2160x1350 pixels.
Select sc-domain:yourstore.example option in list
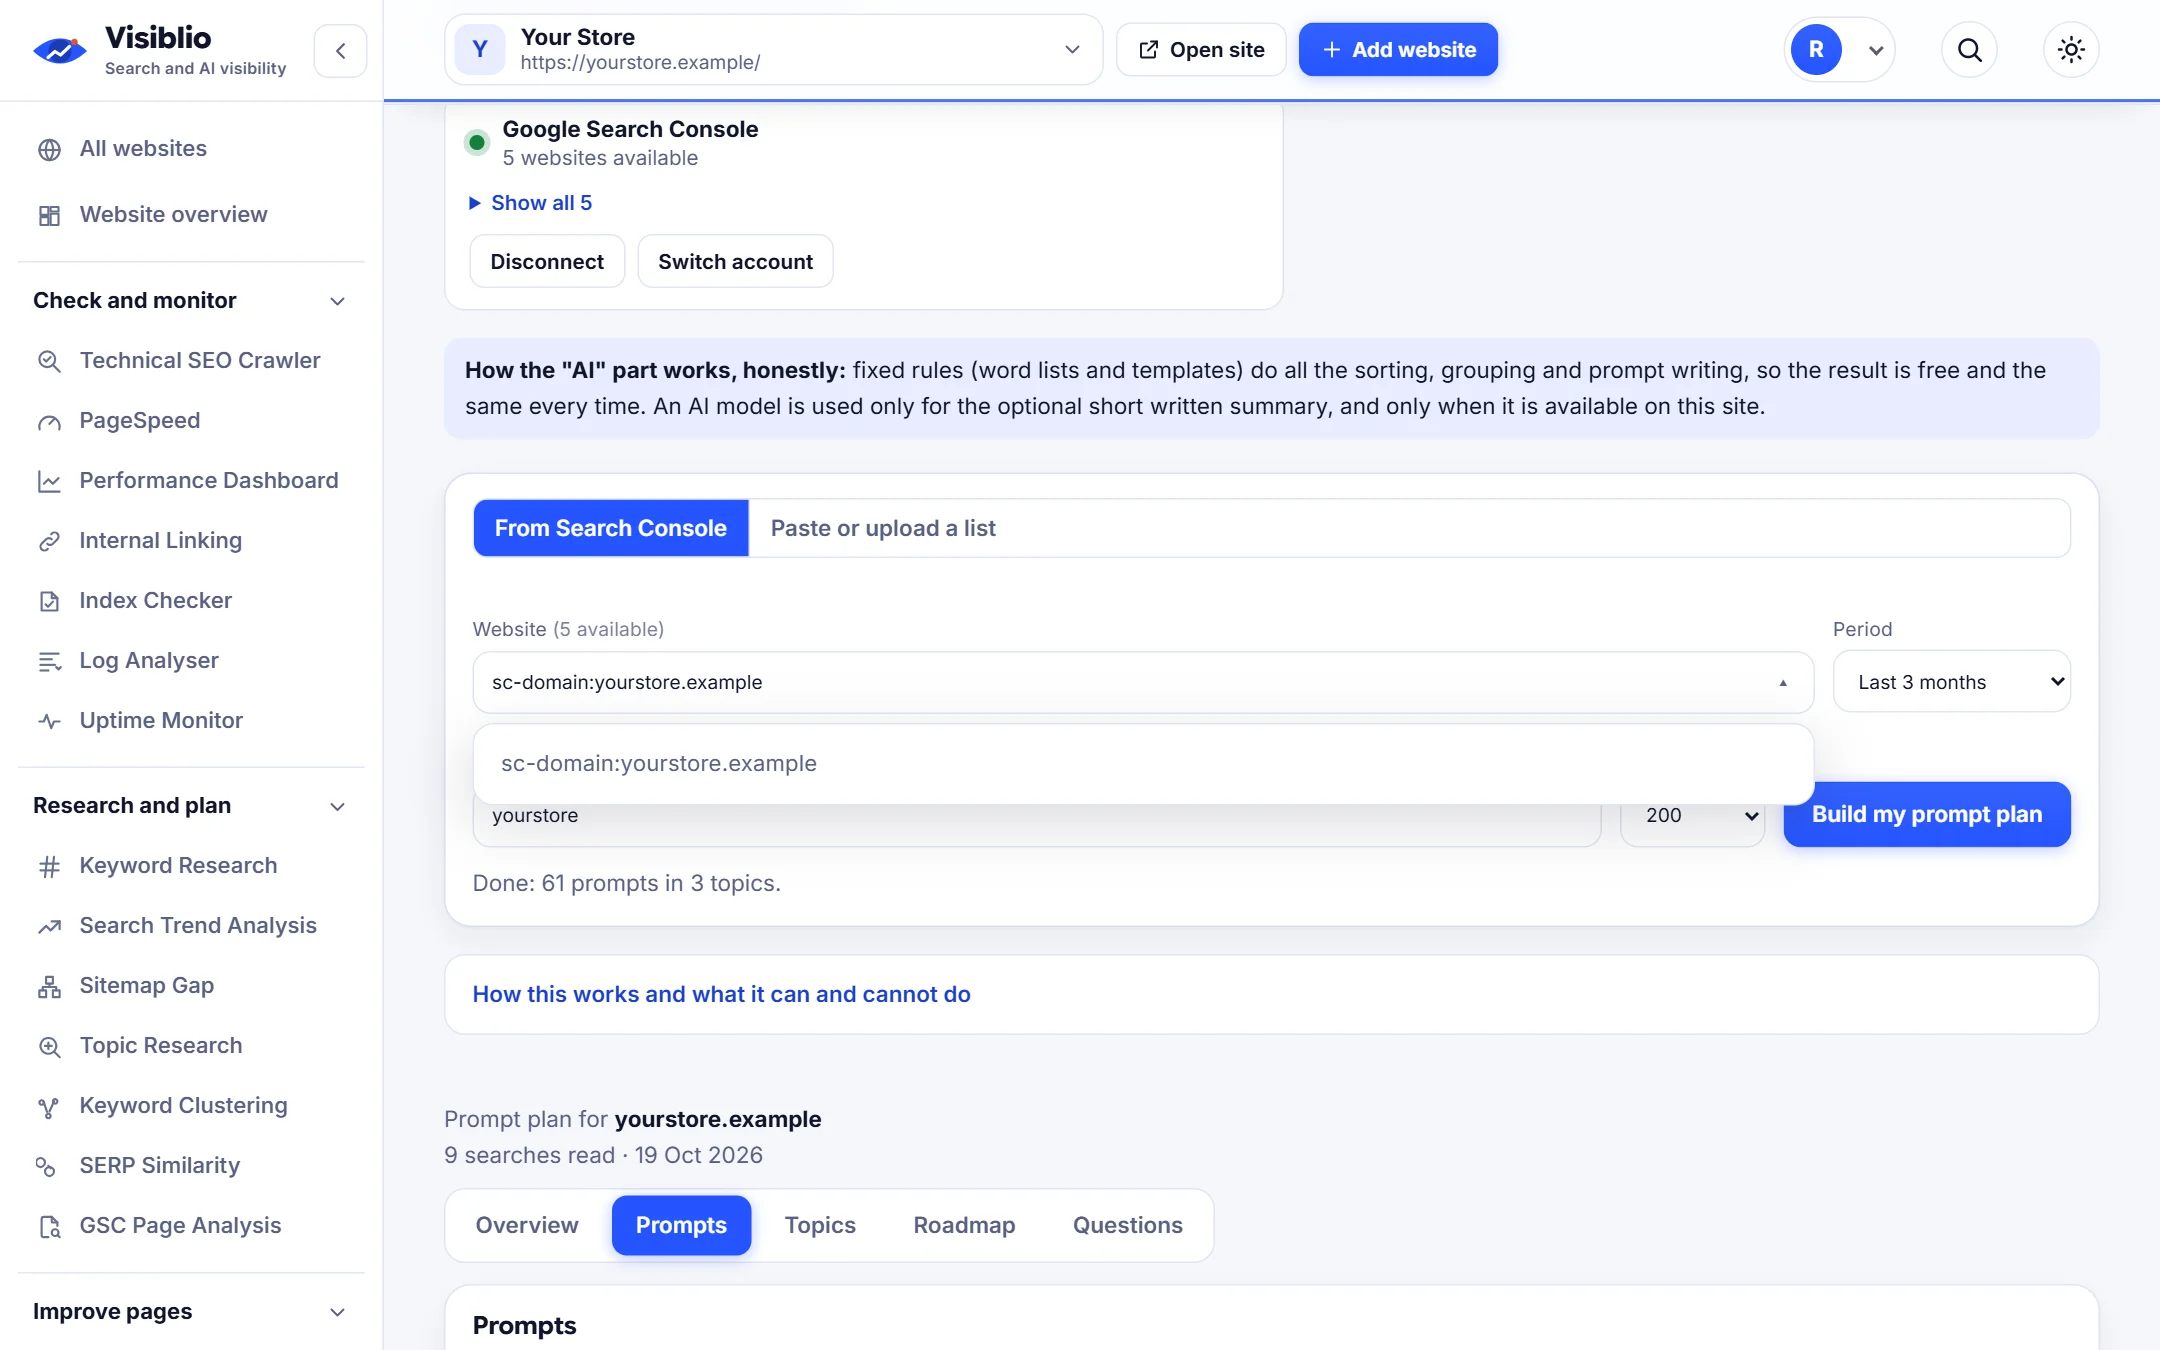pyautogui.click(x=1143, y=764)
